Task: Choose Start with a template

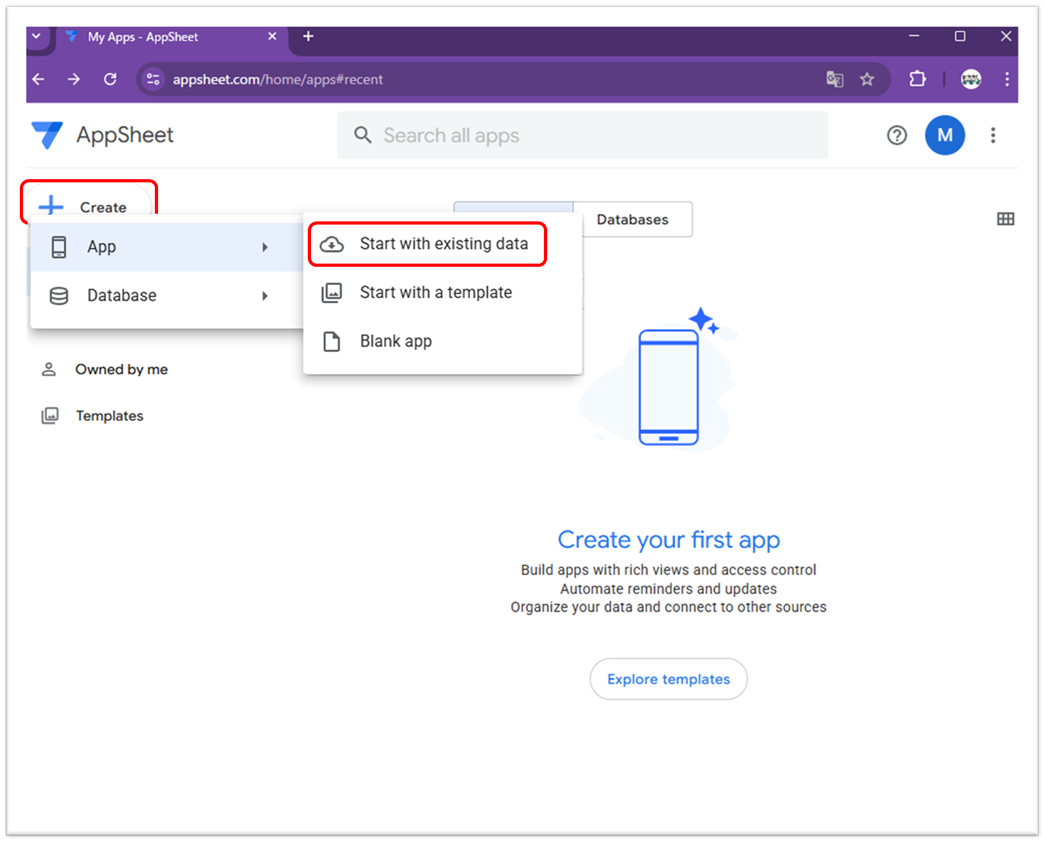Action: tap(435, 293)
